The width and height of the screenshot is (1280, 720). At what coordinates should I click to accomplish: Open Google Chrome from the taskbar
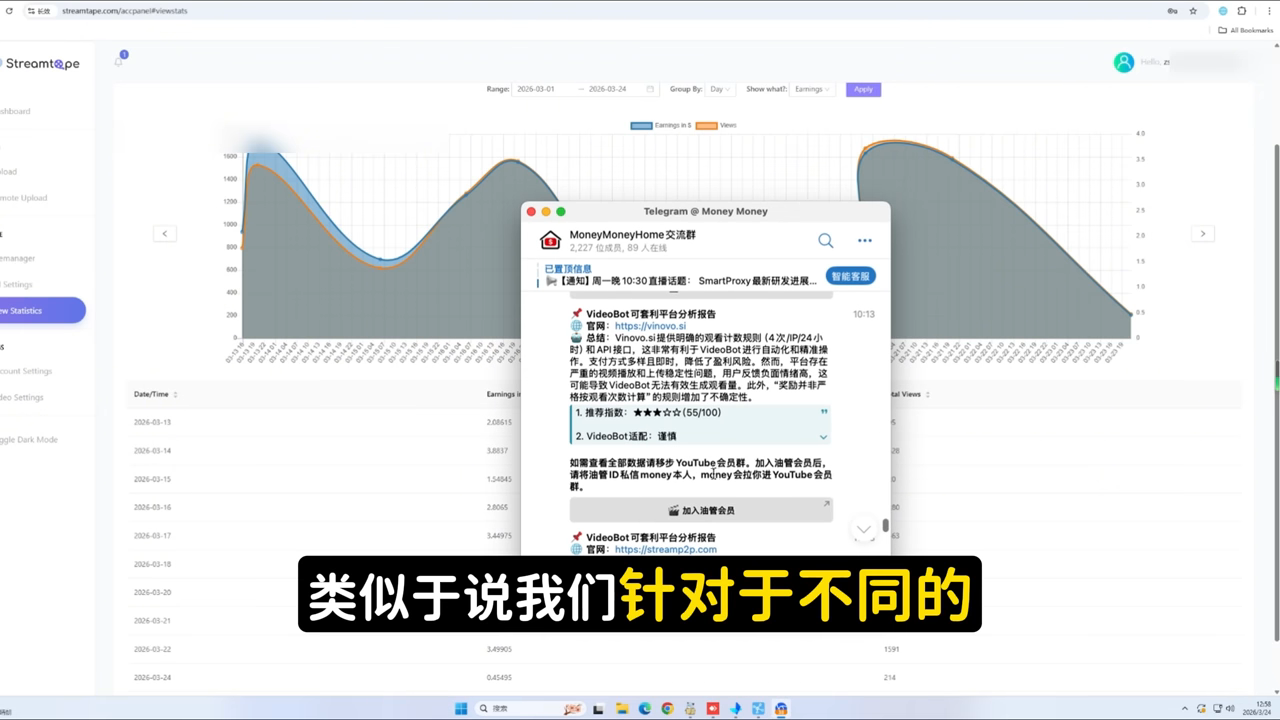[667, 708]
